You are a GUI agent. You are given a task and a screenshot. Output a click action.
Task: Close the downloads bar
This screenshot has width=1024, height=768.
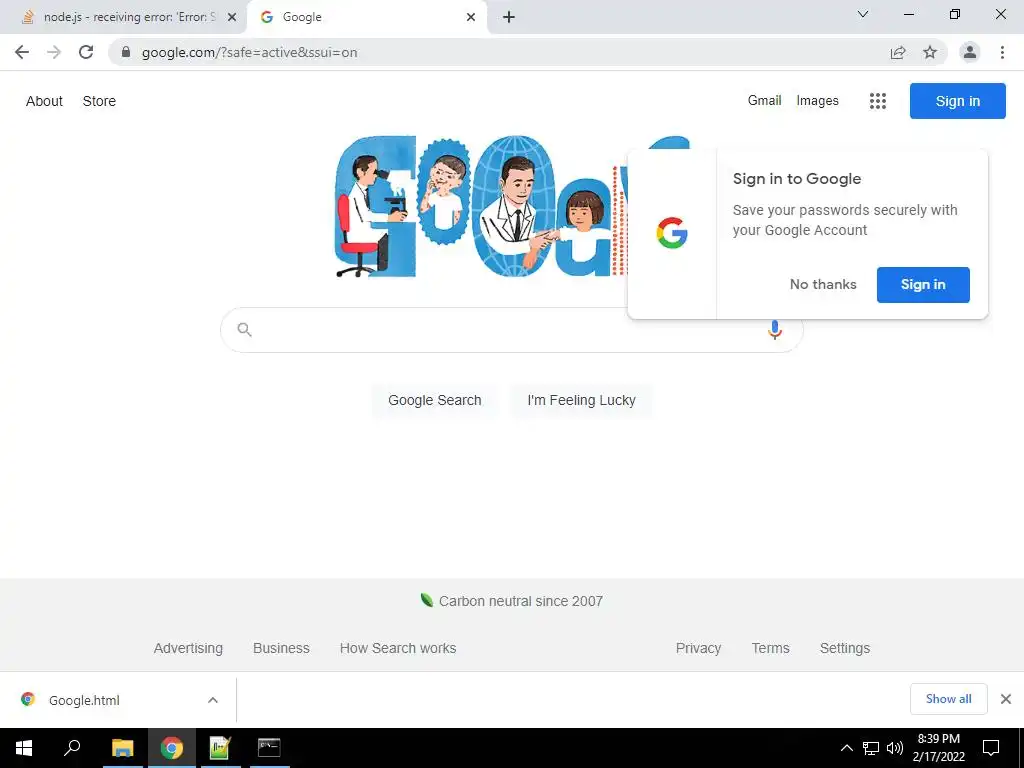[x=1006, y=699]
